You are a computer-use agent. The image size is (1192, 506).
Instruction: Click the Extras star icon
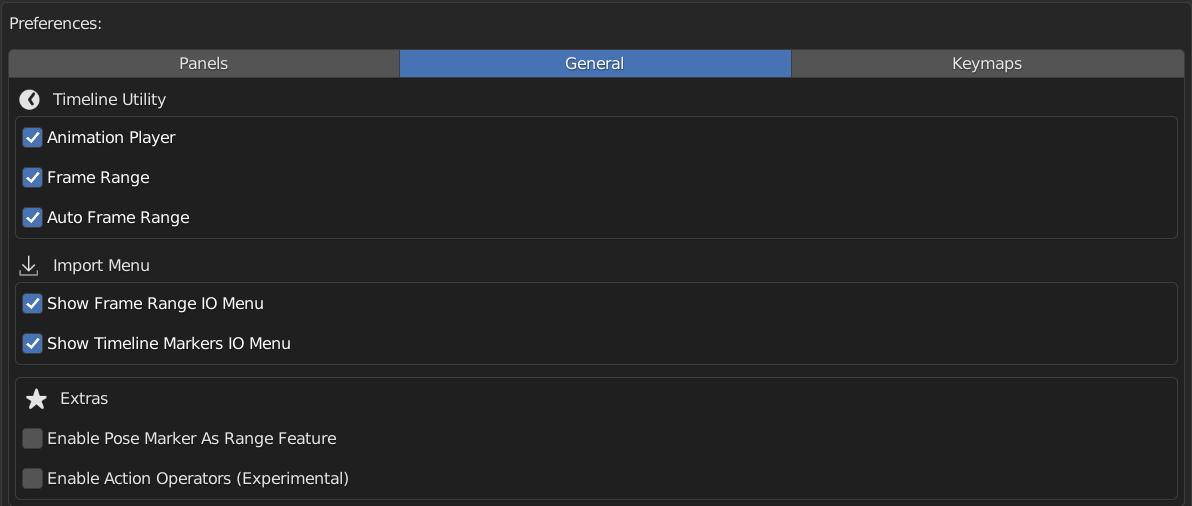click(36, 399)
